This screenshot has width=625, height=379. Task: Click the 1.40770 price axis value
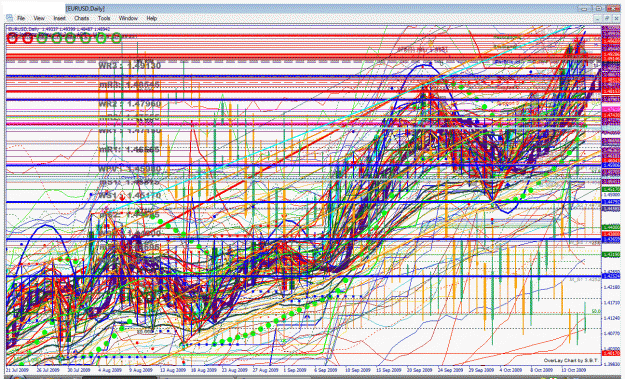tap(611, 333)
